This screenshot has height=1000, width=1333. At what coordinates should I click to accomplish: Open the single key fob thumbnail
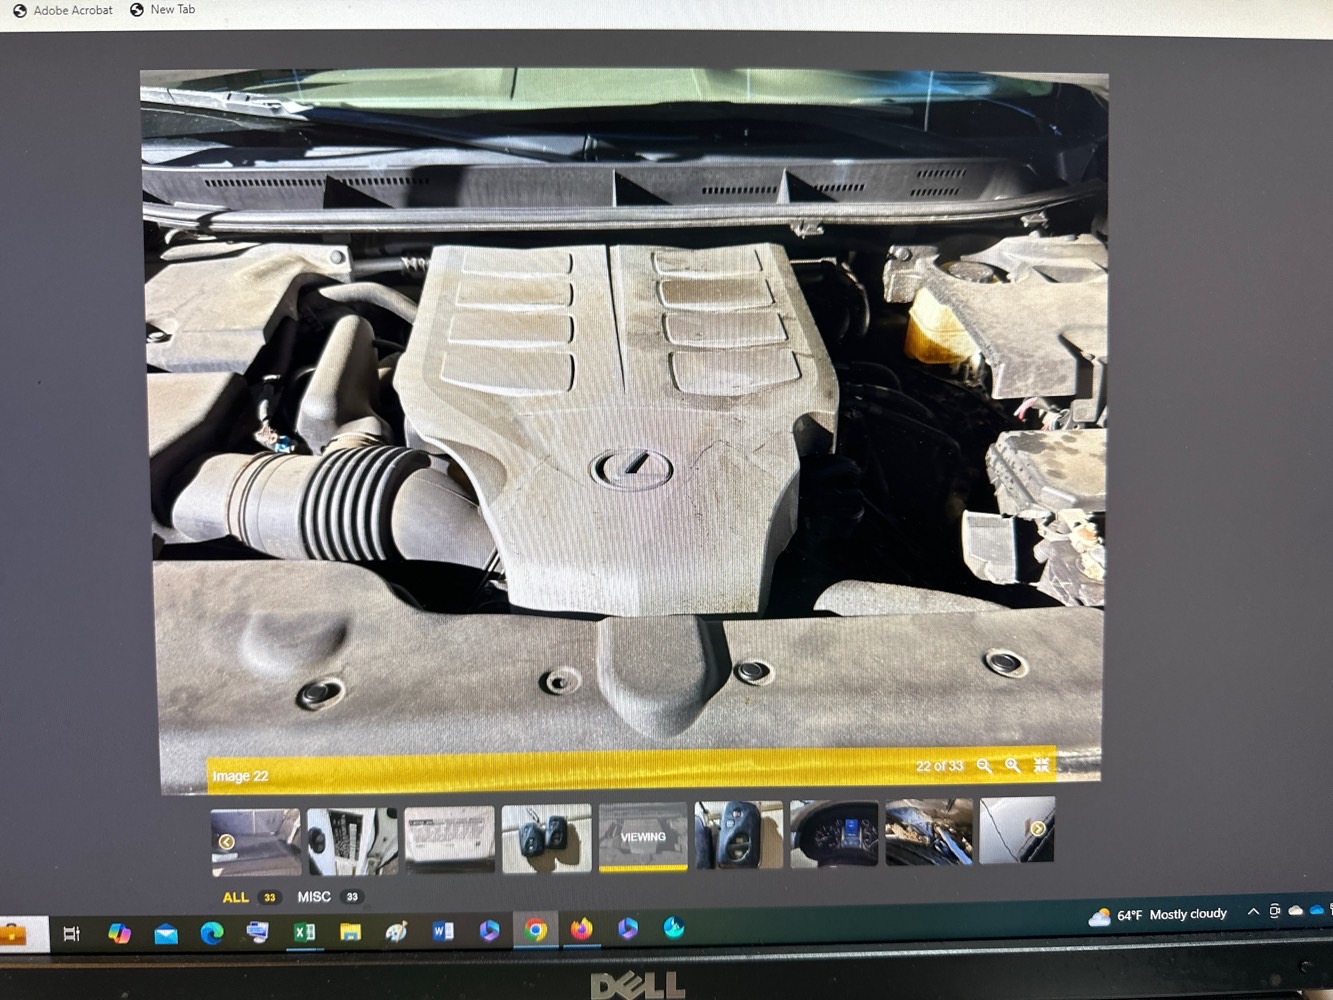coord(739,835)
